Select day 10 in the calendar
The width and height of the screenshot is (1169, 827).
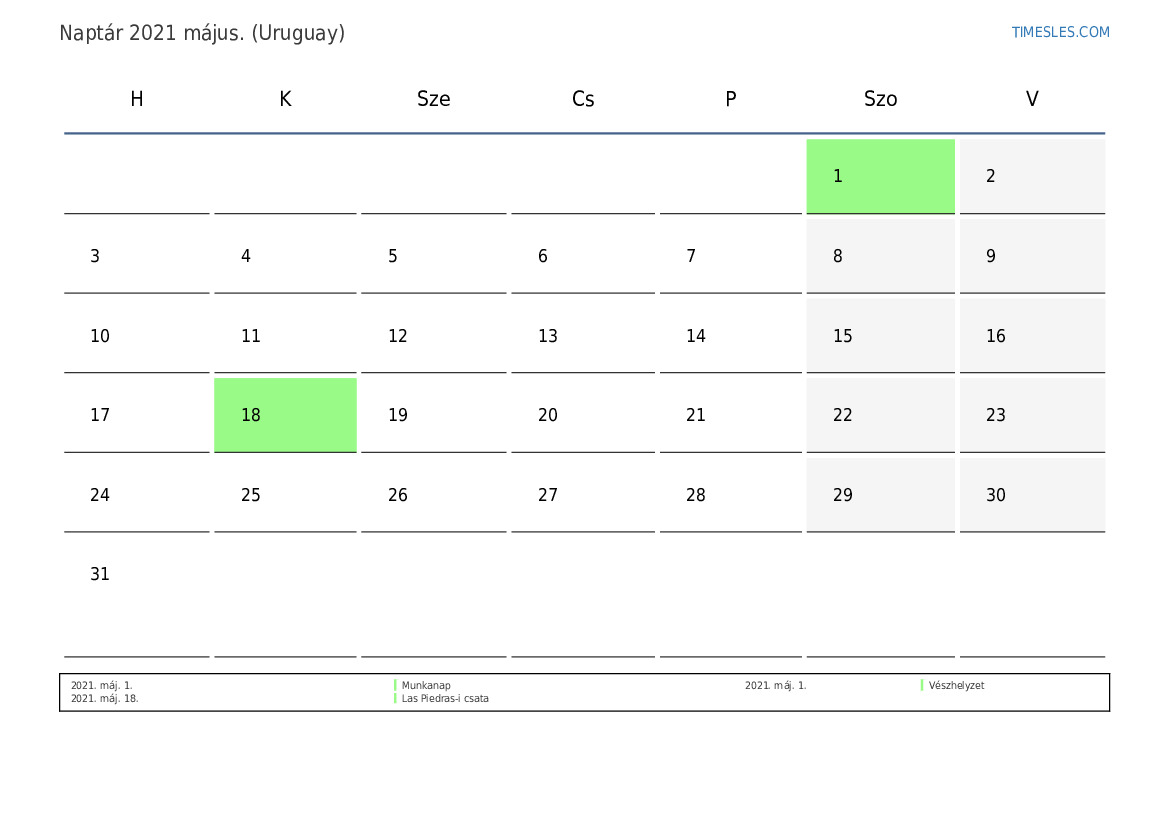136,336
